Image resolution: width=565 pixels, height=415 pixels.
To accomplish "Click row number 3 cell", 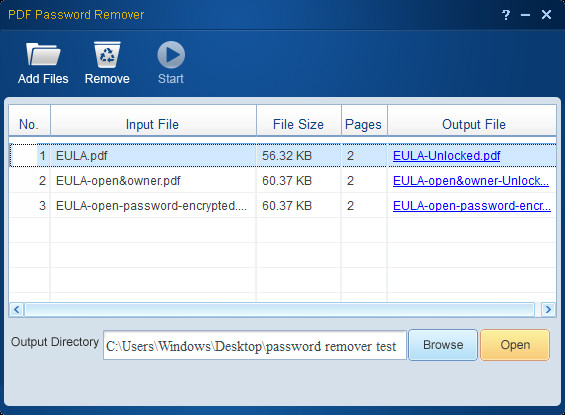I will 30,206.
